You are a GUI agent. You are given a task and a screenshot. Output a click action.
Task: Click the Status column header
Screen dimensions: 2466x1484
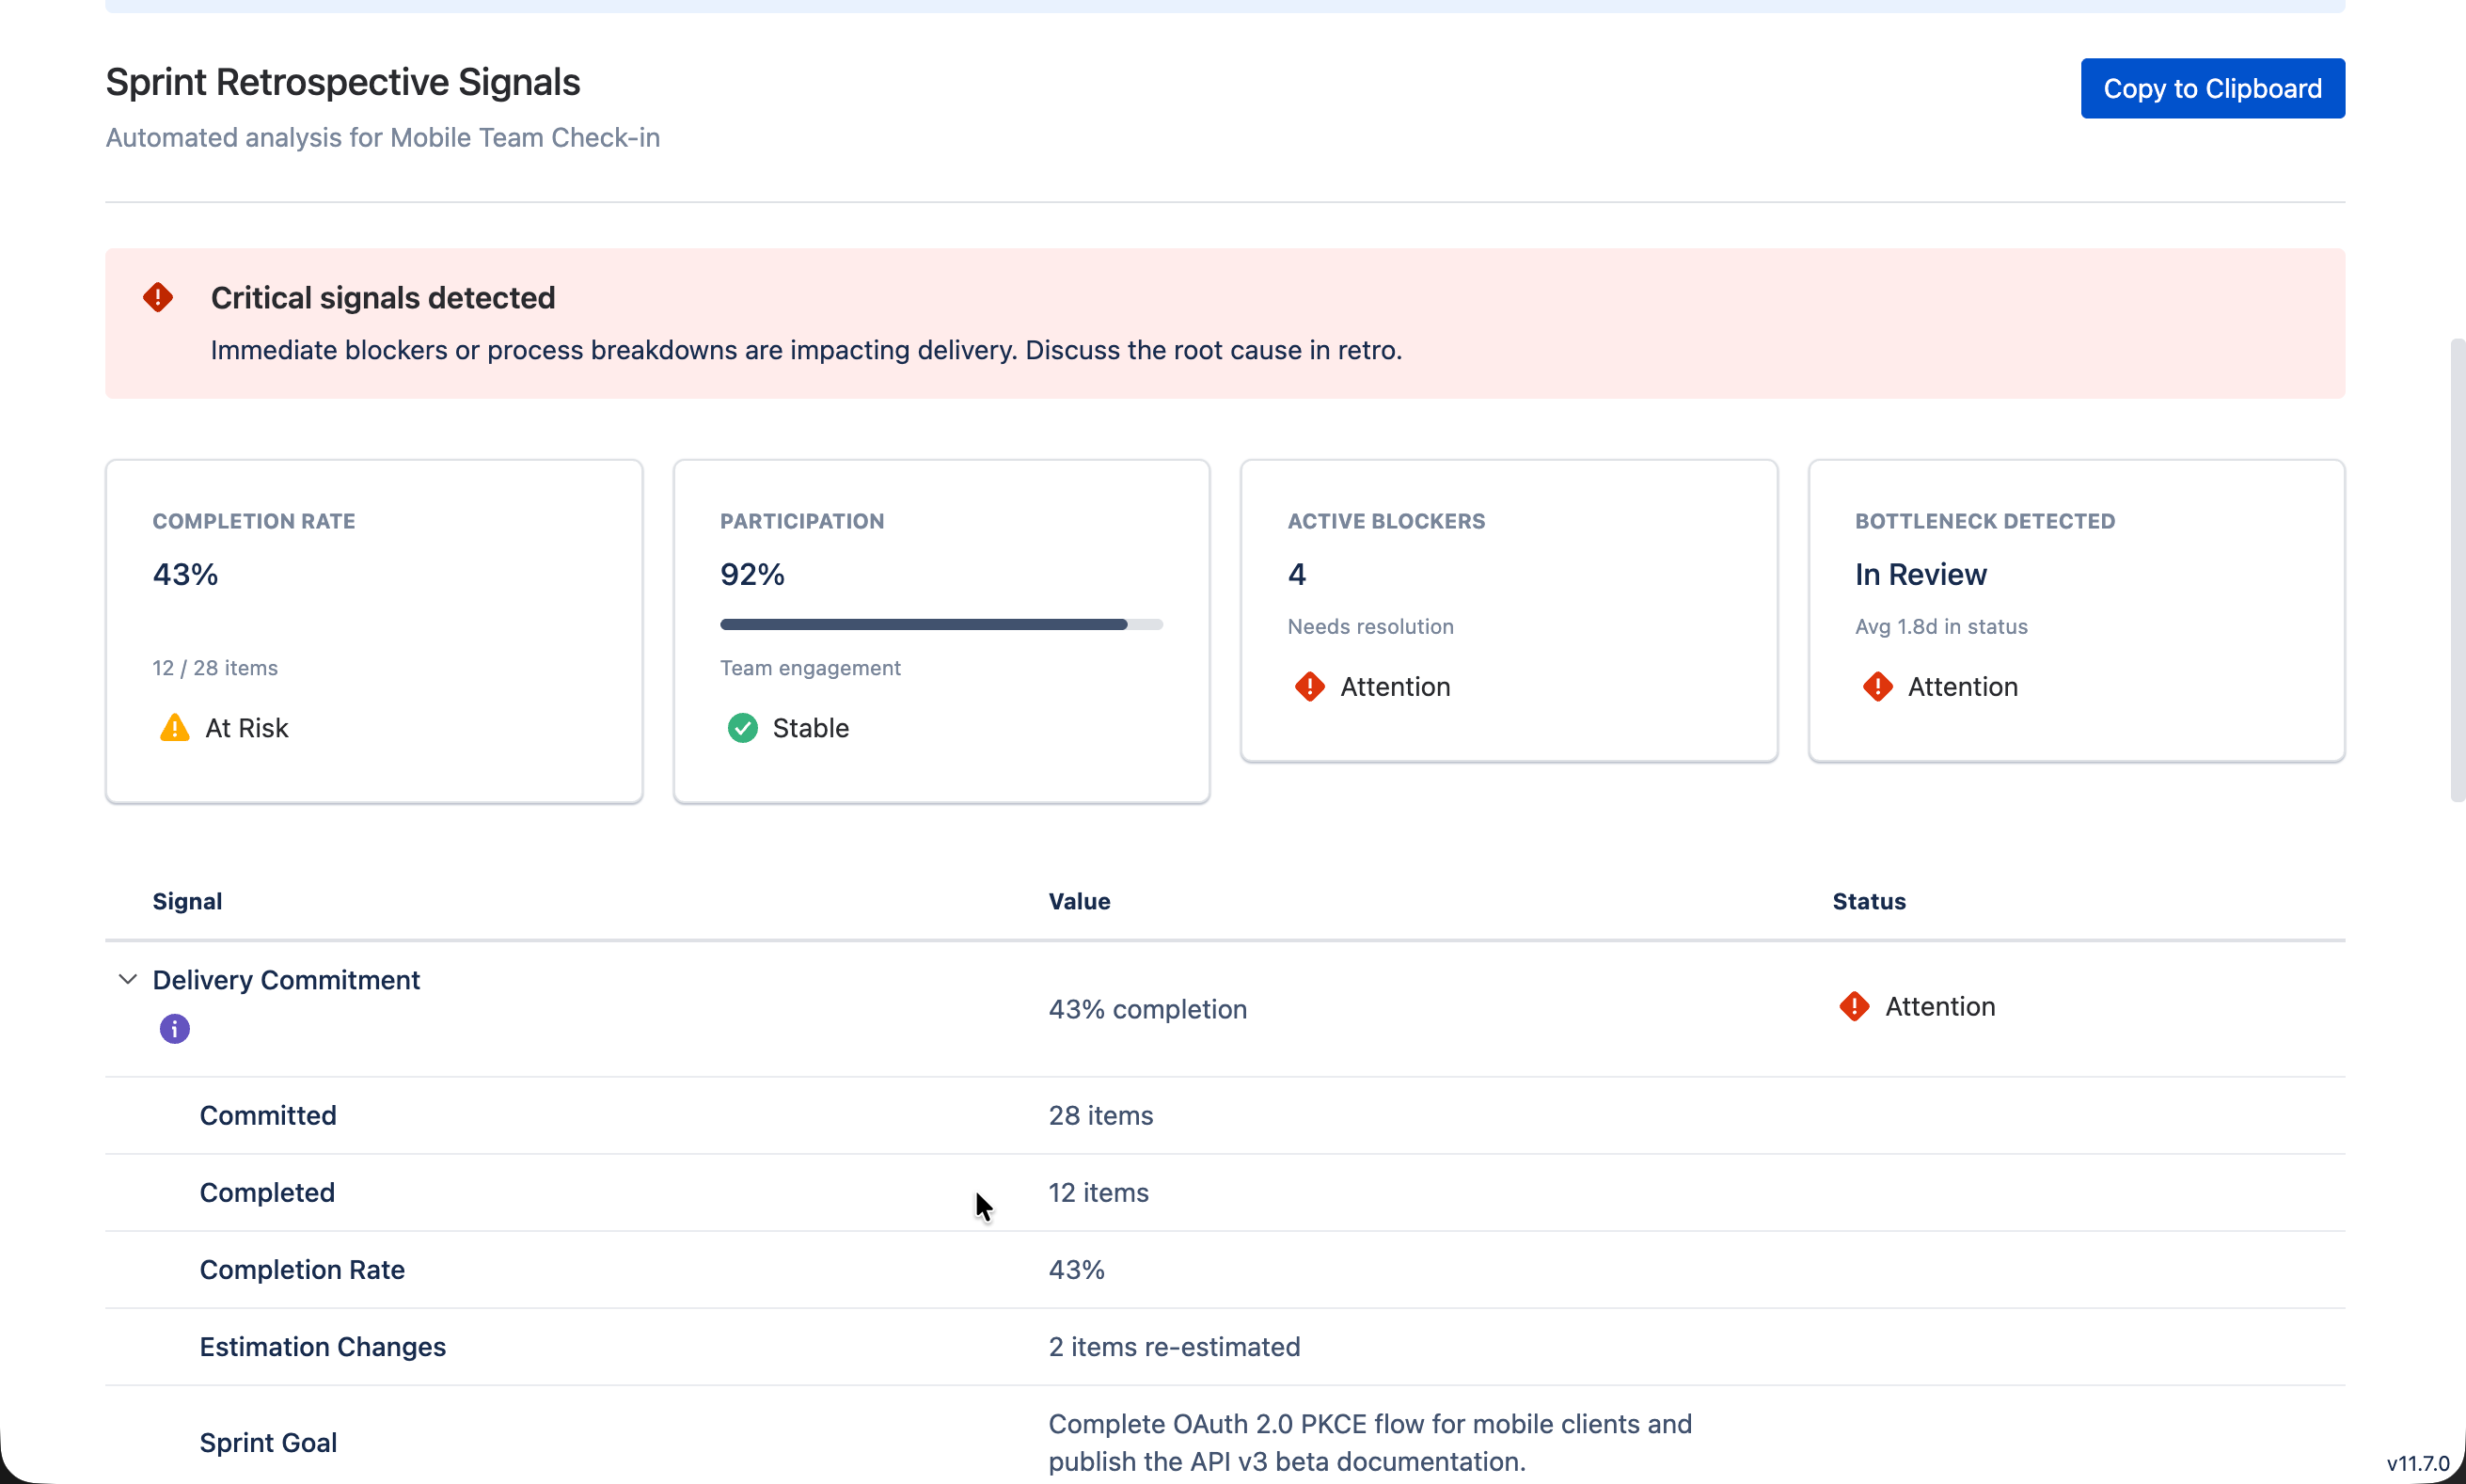click(x=1868, y=901)
